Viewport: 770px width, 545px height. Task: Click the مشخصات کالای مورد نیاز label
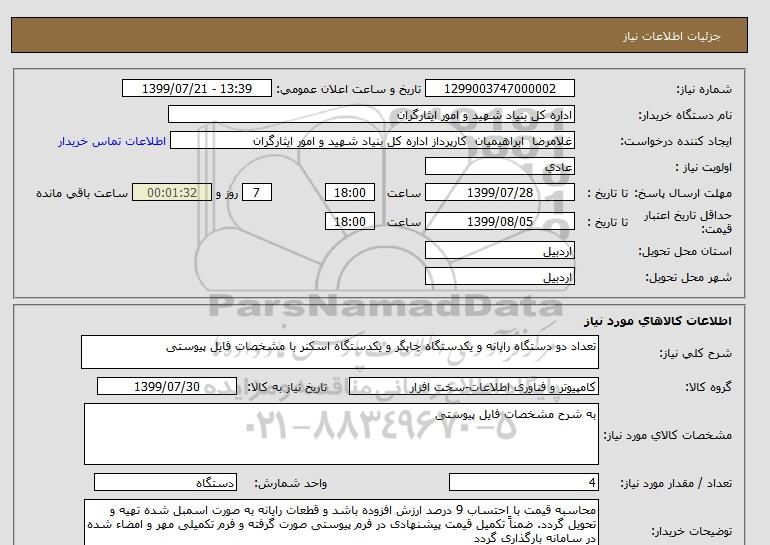668,435
